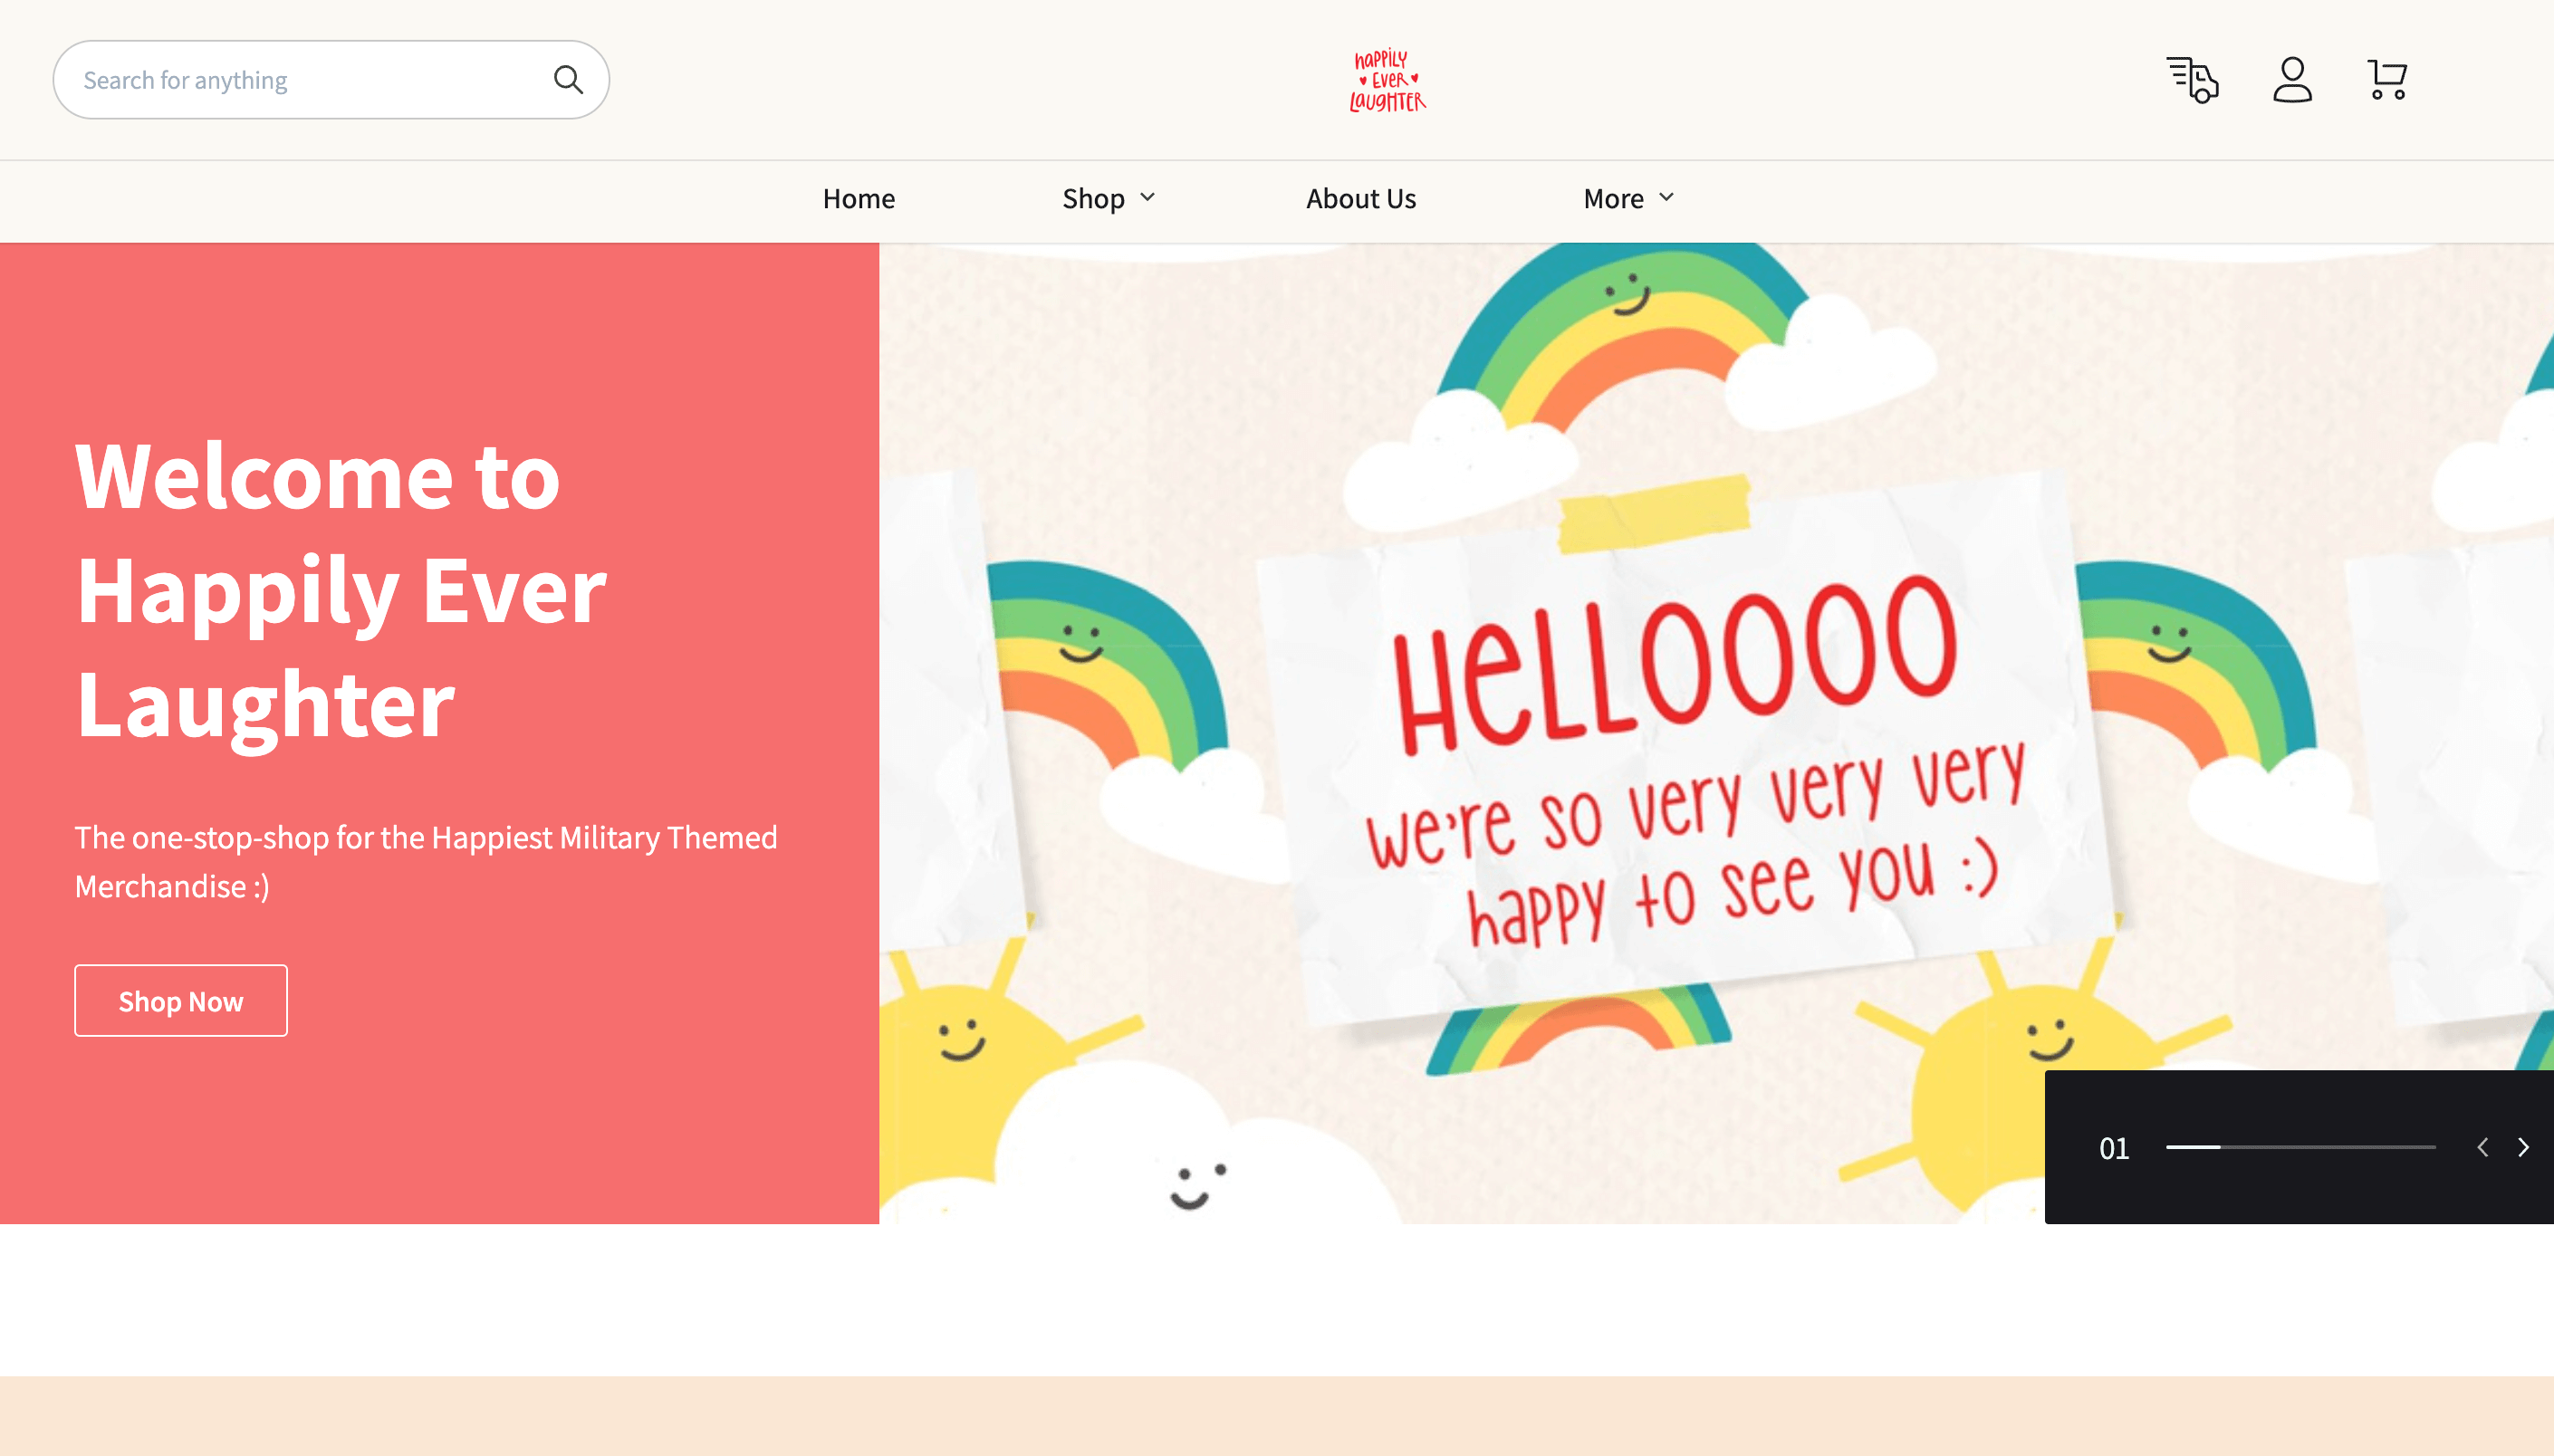
Task: Open the user account icon
Action: [2290, 79]
